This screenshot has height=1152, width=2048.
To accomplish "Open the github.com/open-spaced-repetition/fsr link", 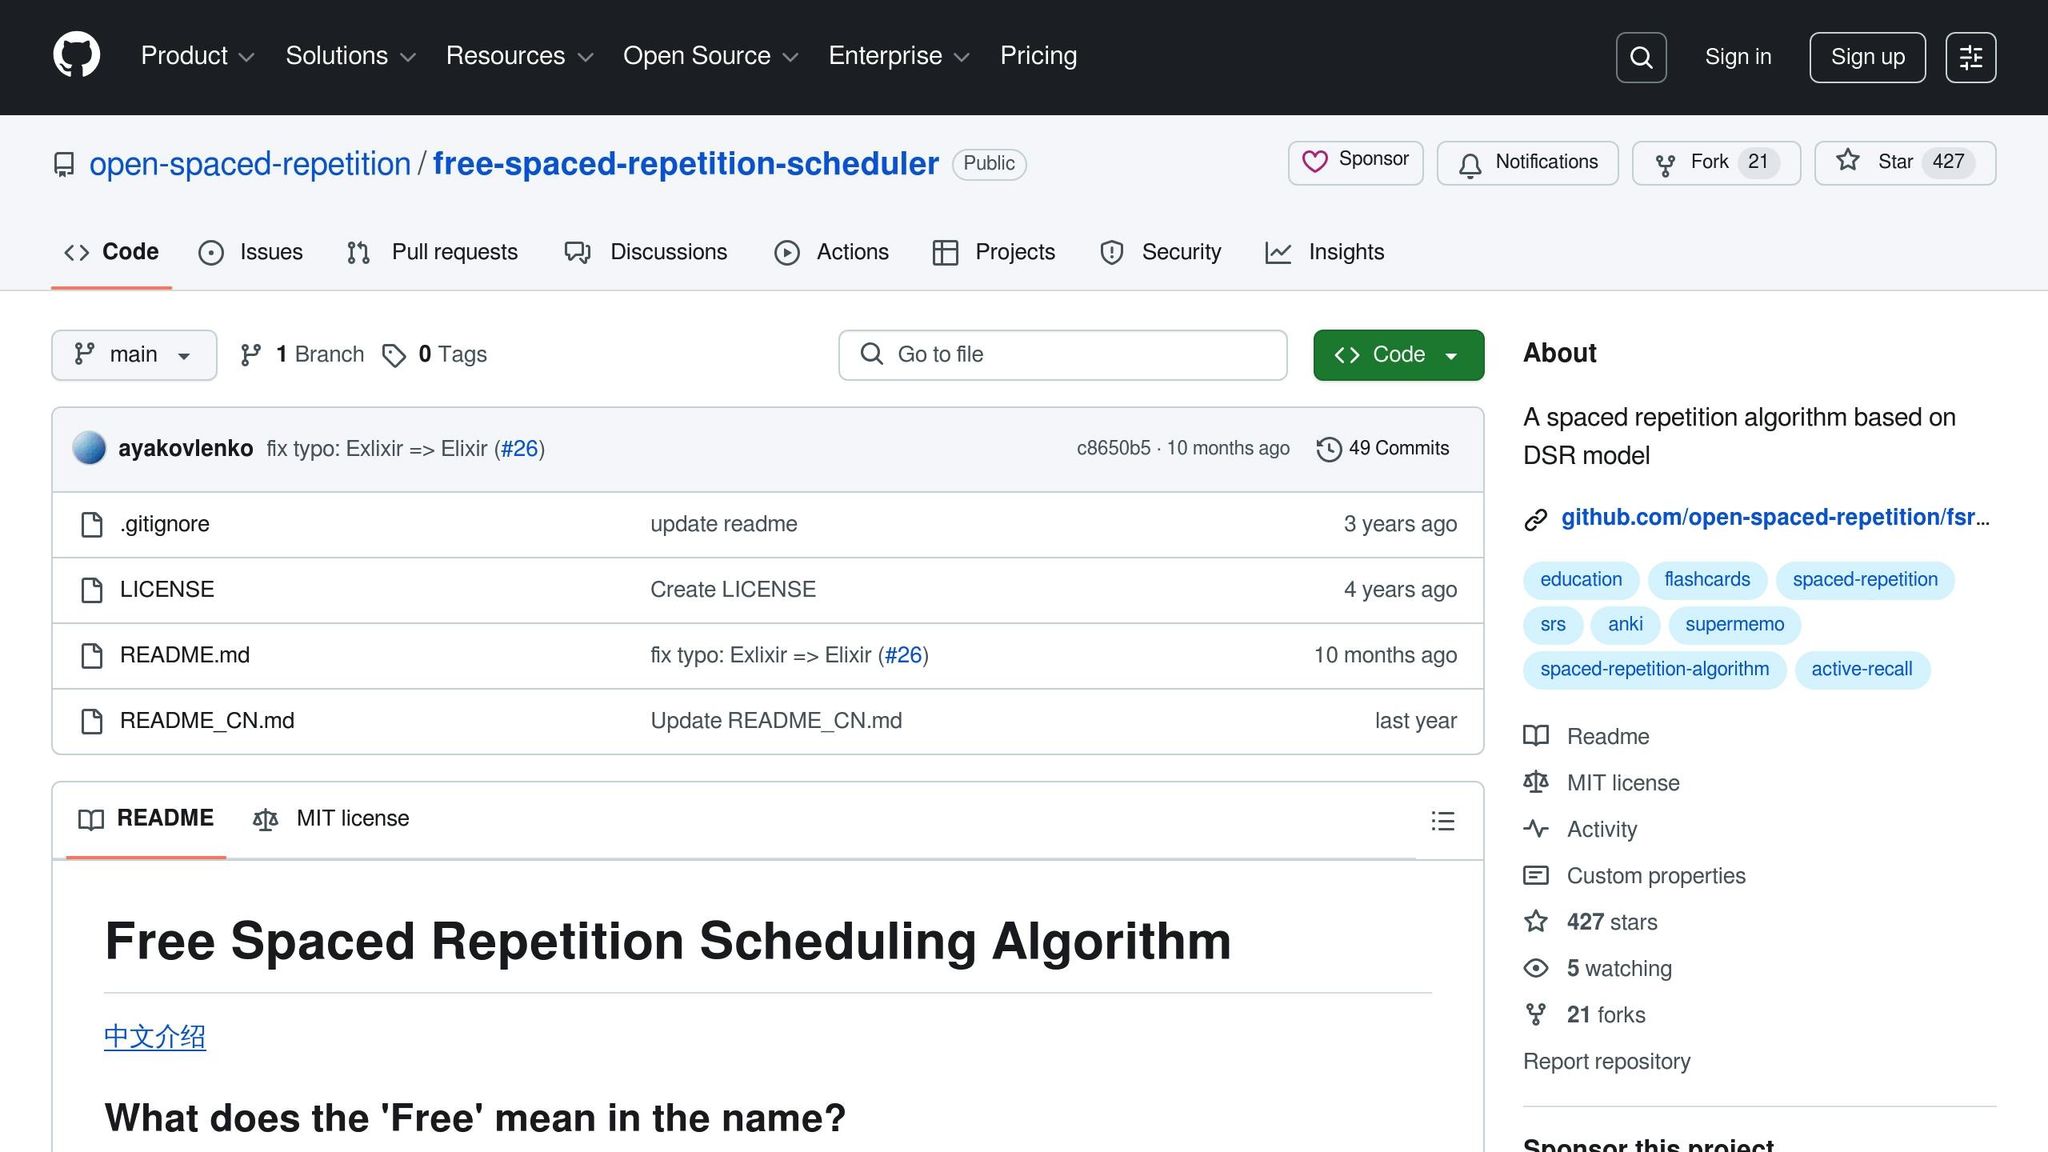I will coord(1775,518).
